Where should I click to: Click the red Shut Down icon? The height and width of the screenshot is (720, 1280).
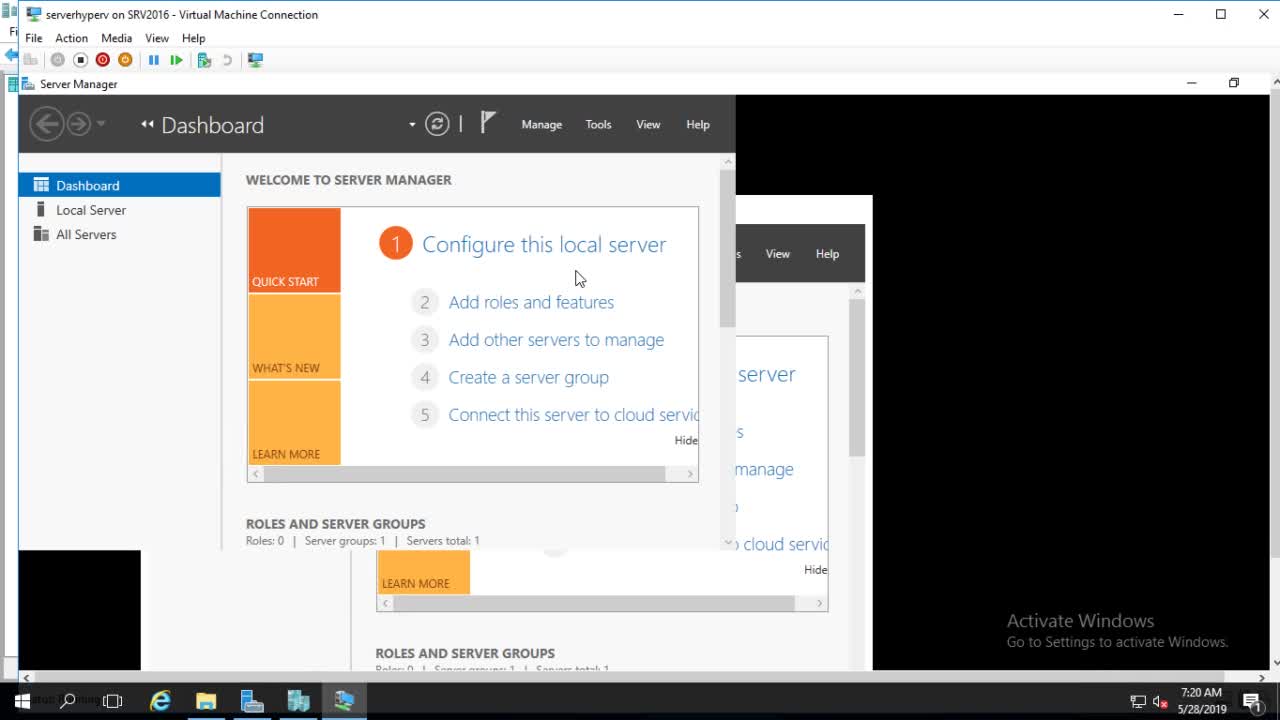tap(103, 60)
